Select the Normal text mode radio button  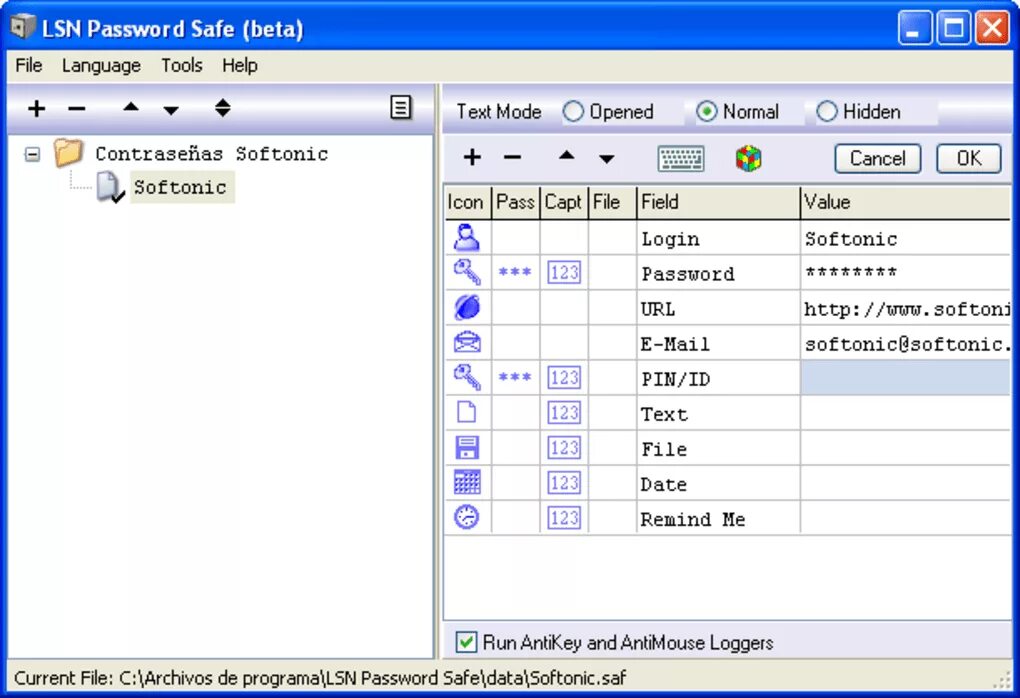point(706,112)
